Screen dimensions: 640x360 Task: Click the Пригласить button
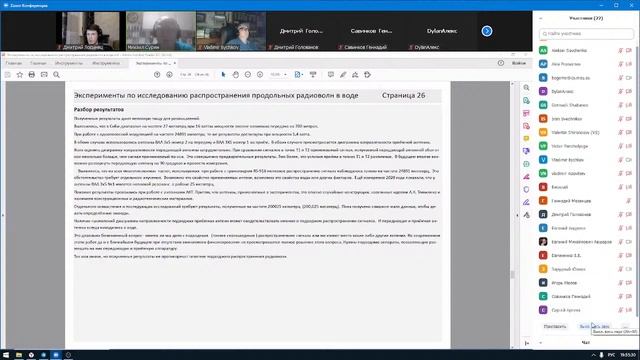[555, 326]
